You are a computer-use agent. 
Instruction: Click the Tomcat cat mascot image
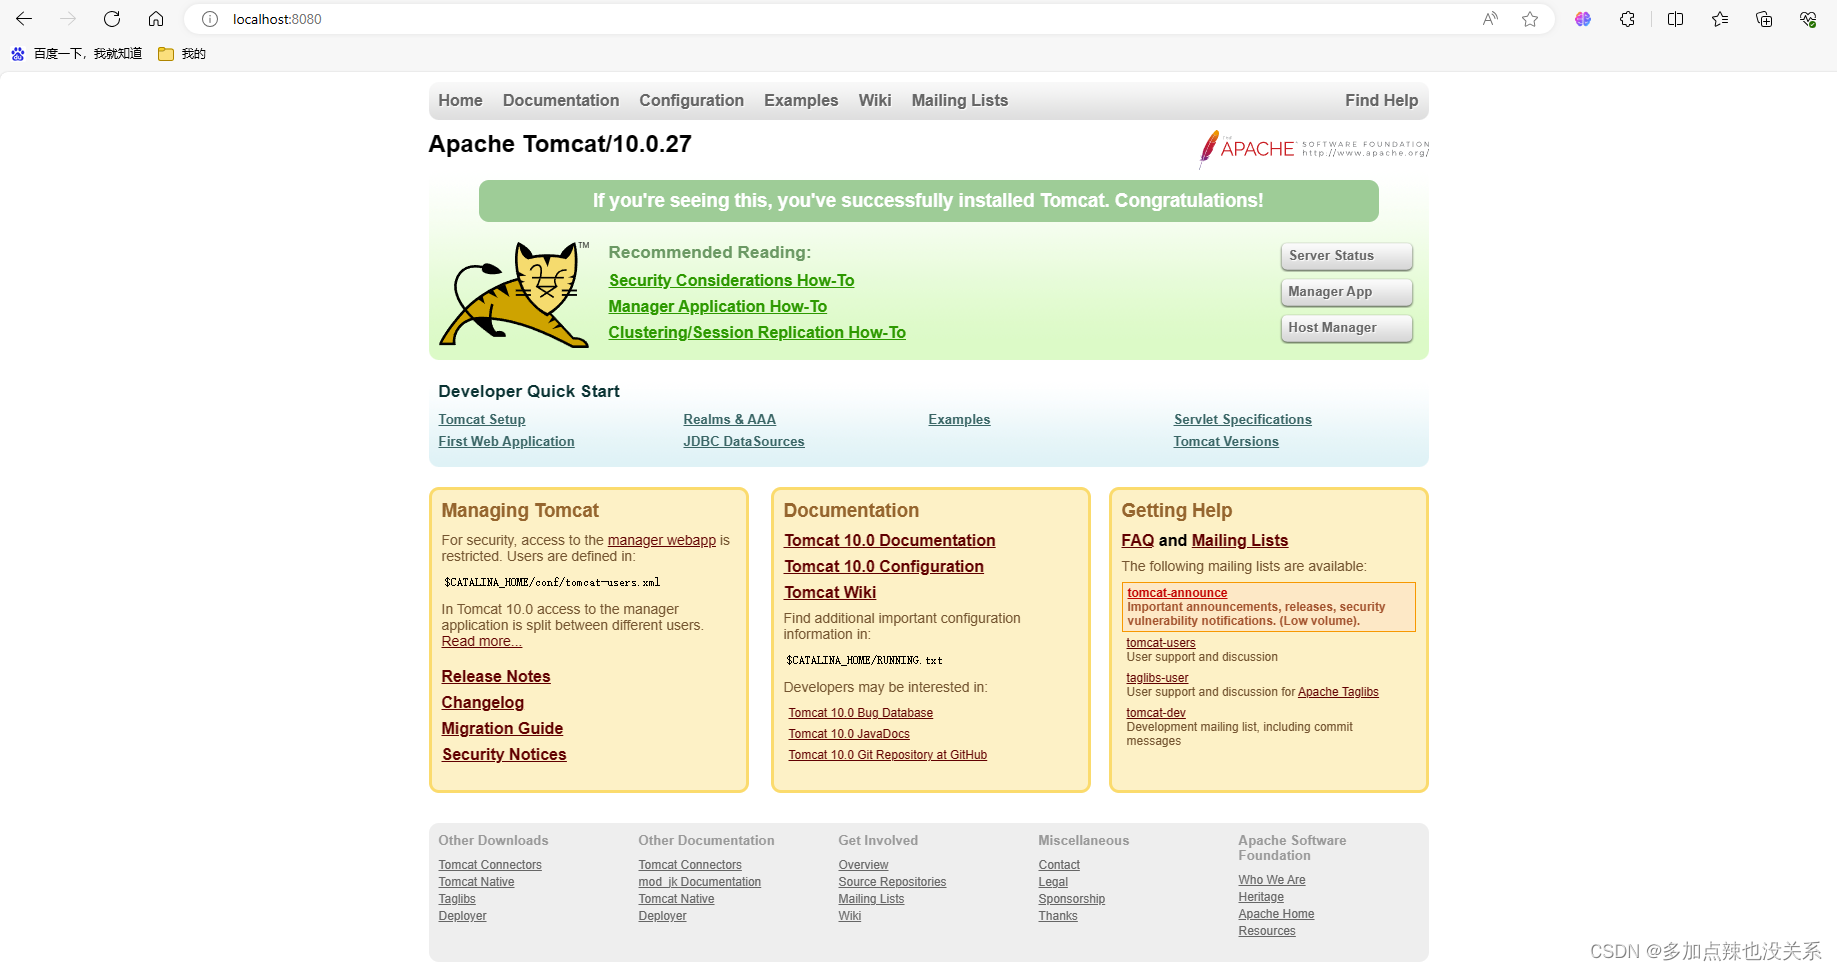514,294
